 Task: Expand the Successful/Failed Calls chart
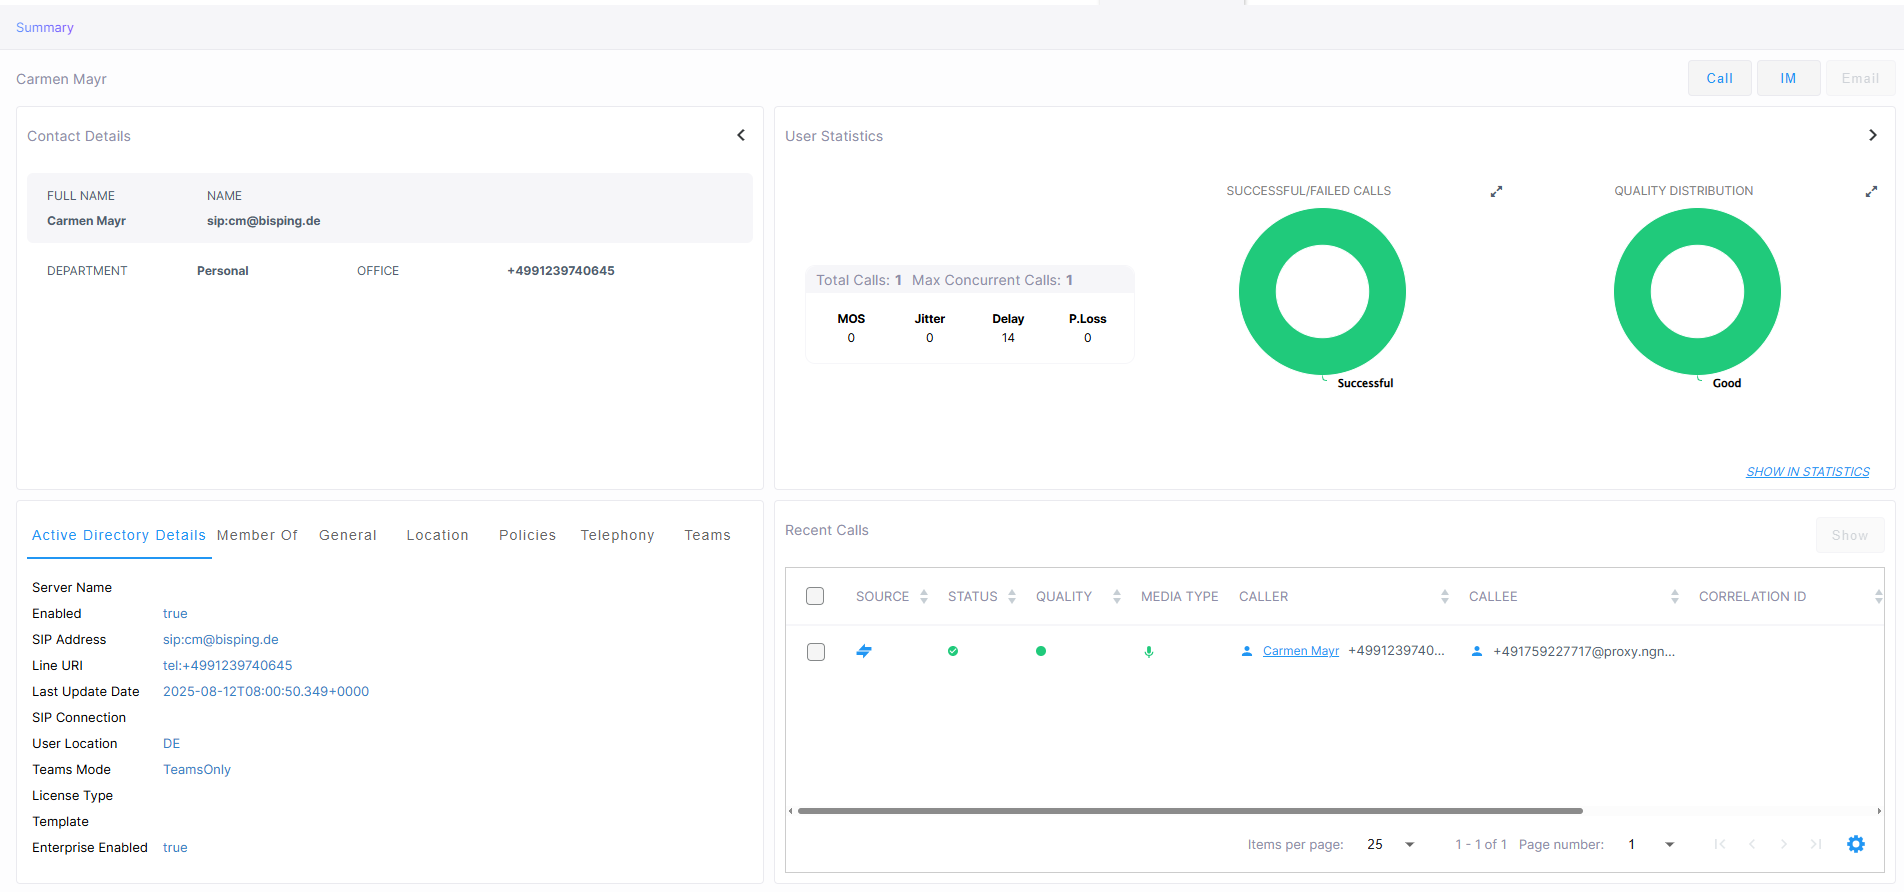click(1496, 191)
